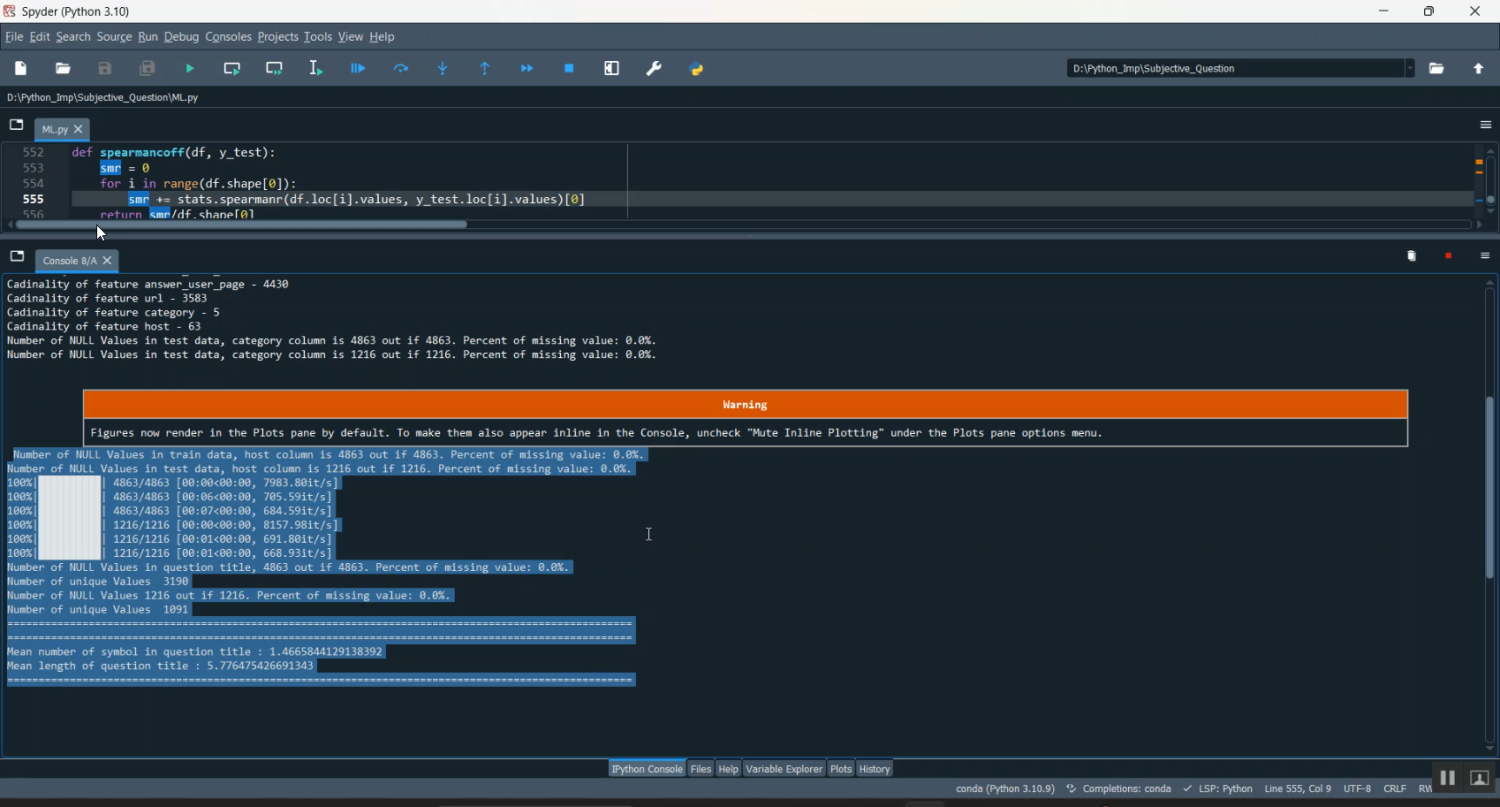The height and width of the screenshot is (807, 1500).
Task: Open the Debug menu
Action: click(x=181, y=37)
